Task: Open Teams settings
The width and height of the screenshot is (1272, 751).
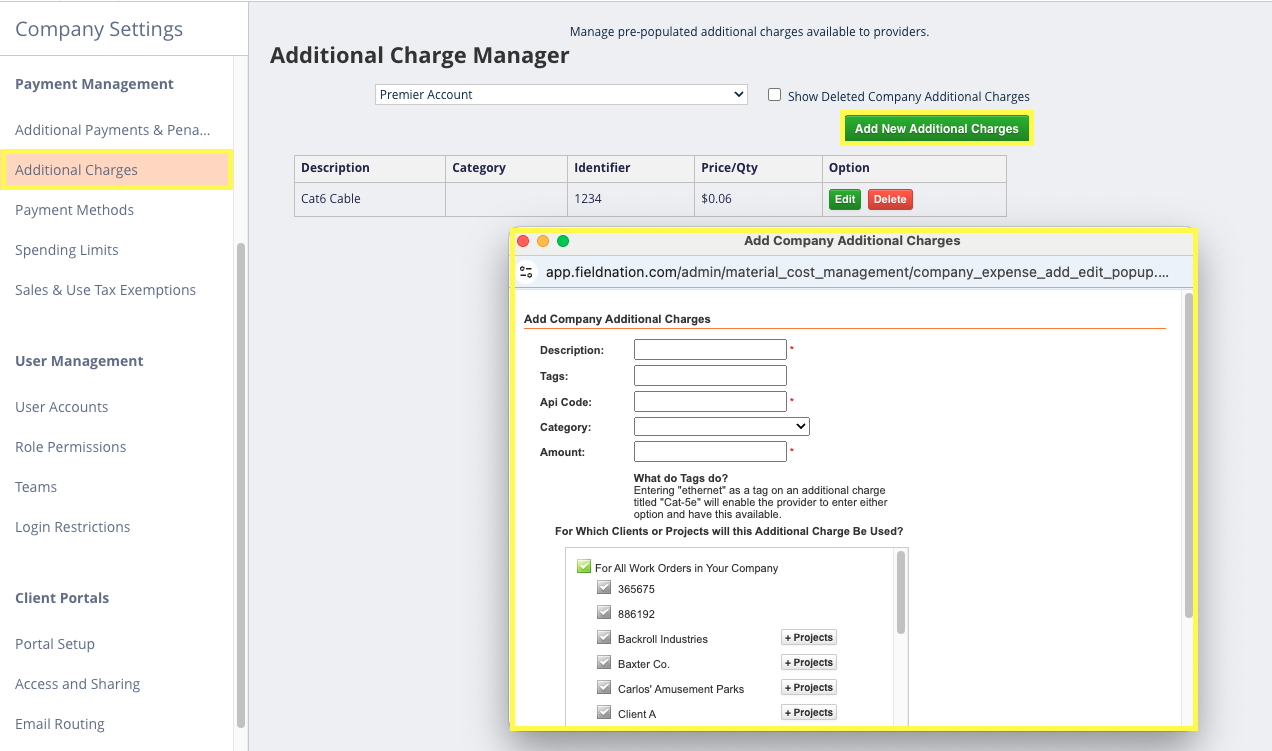Action: tap(36, 487)
